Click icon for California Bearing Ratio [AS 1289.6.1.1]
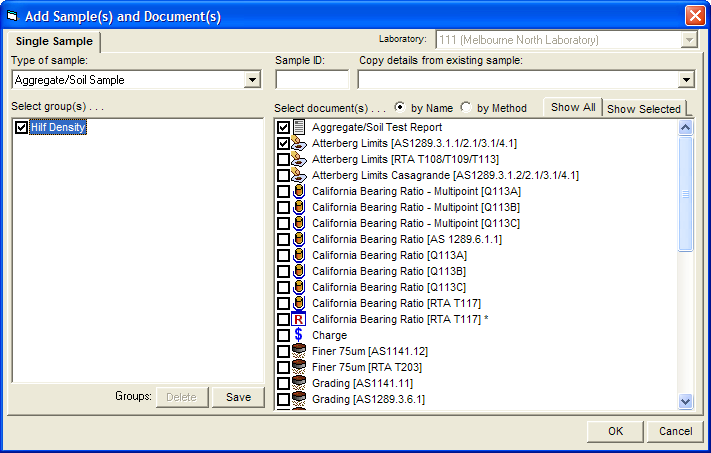Screen dimensions: 711x453 point(299,239)
